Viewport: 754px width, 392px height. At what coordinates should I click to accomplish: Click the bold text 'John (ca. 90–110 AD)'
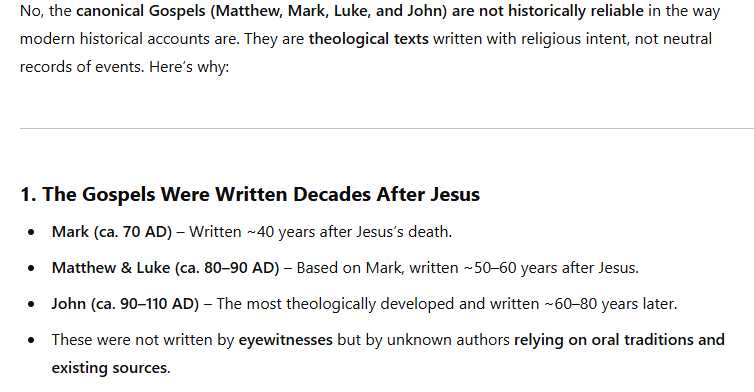[x=125, y=304]
